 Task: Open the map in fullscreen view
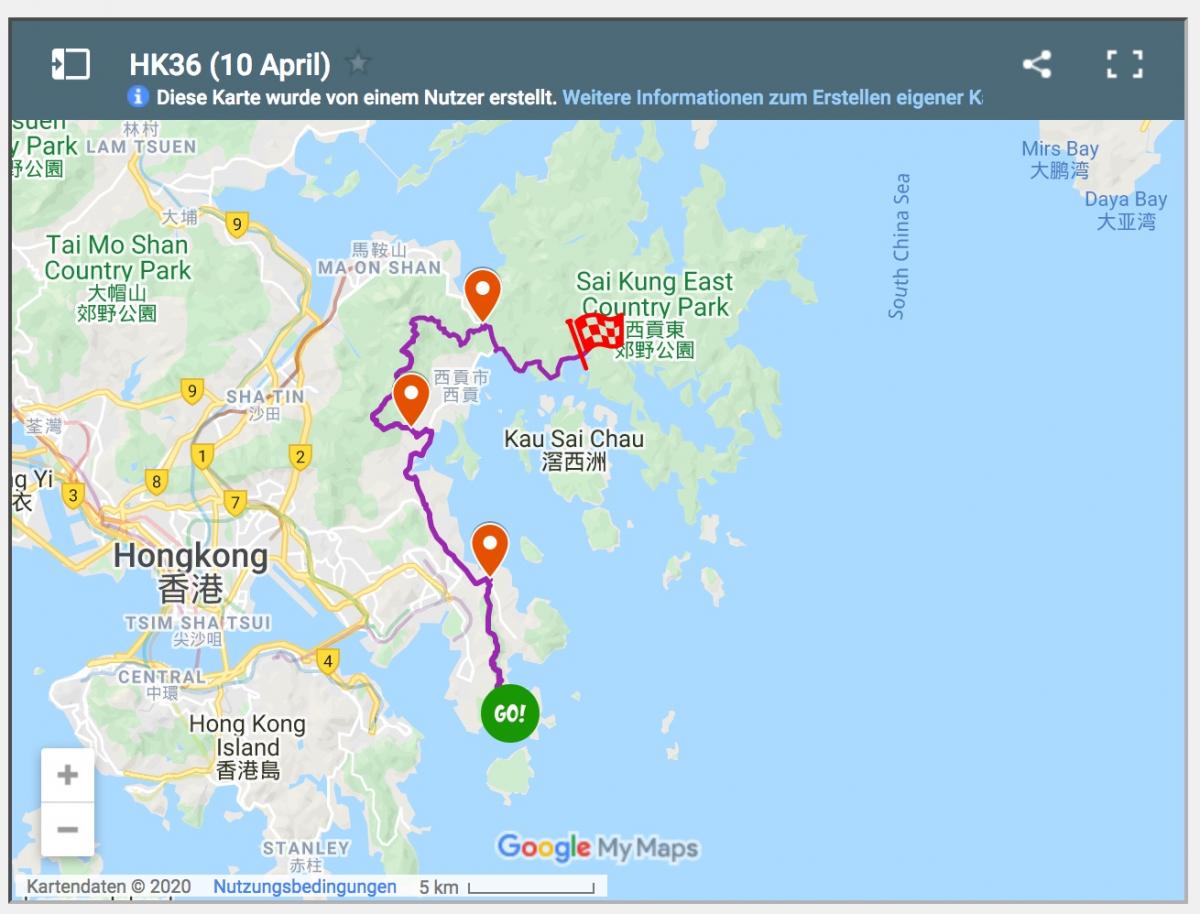point(1125,65)
